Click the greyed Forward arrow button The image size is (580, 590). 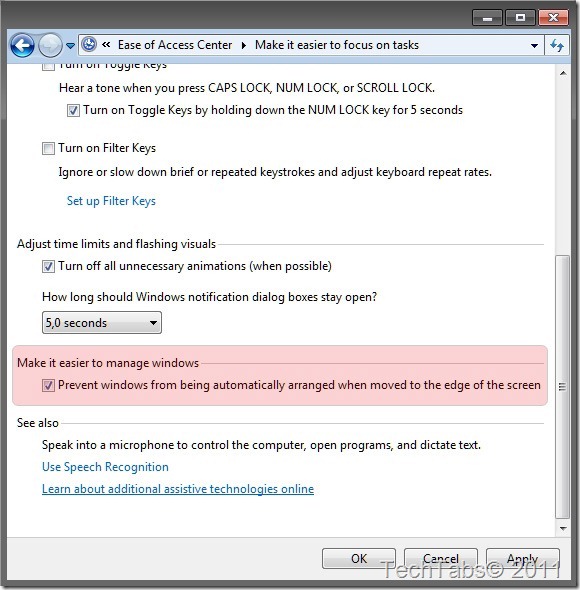click(50, 46)
